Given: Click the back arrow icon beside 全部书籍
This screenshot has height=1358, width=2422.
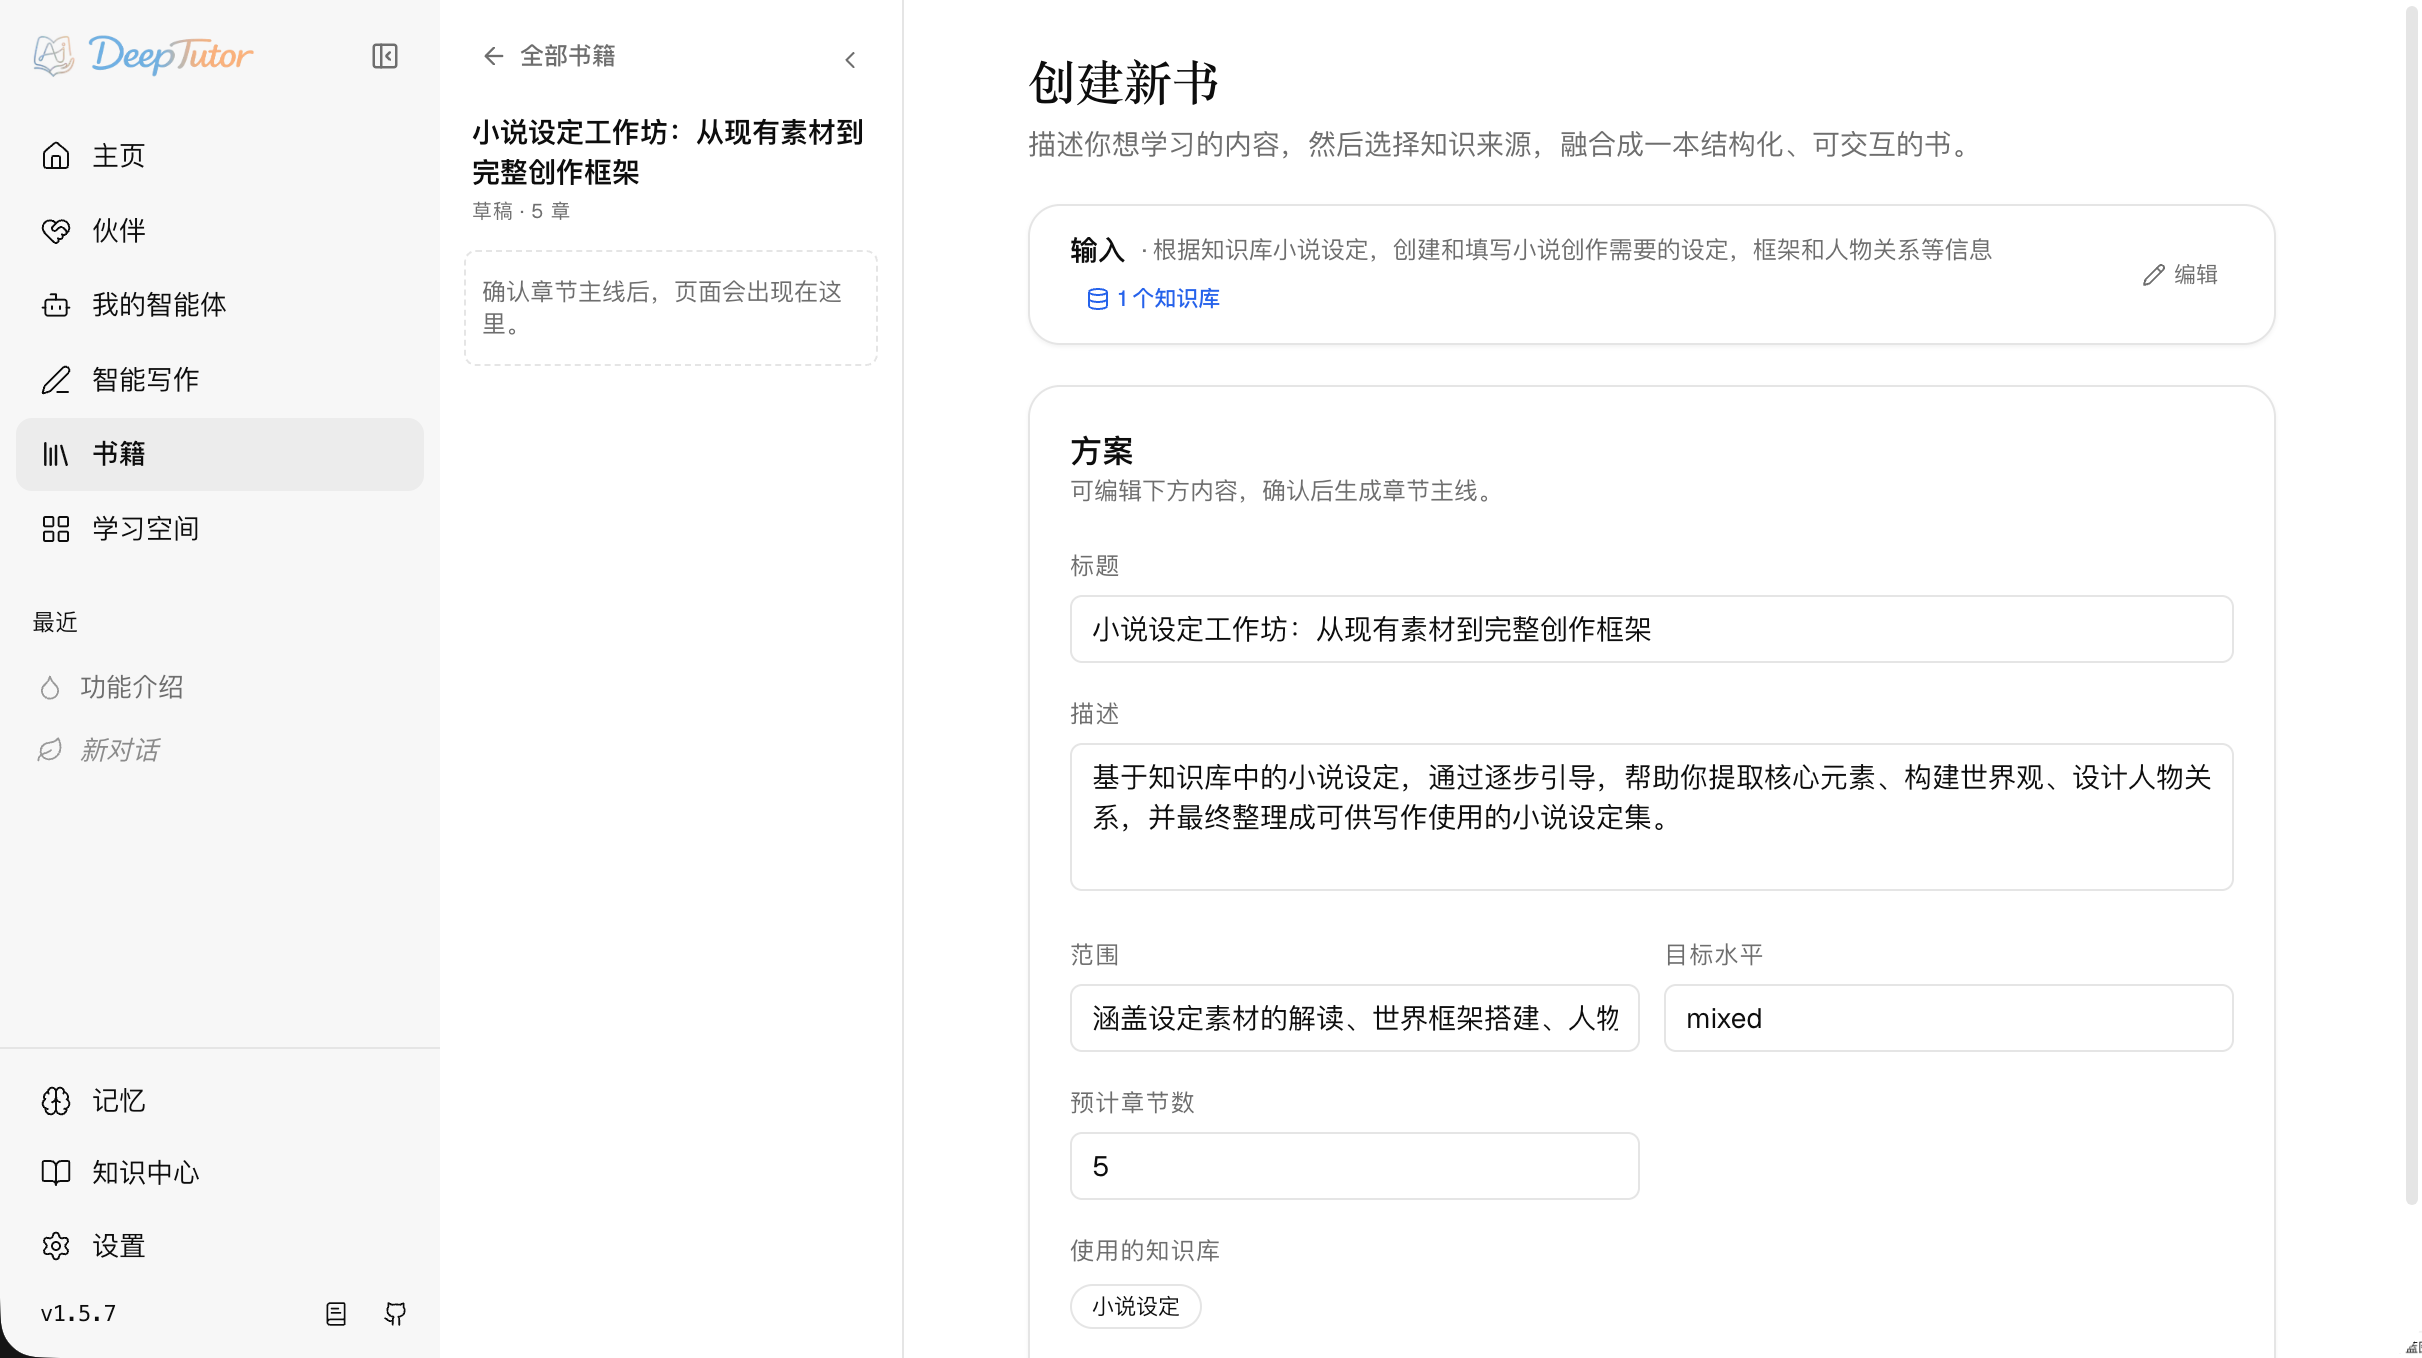Looking at the screenshot, I should point(493,56).
